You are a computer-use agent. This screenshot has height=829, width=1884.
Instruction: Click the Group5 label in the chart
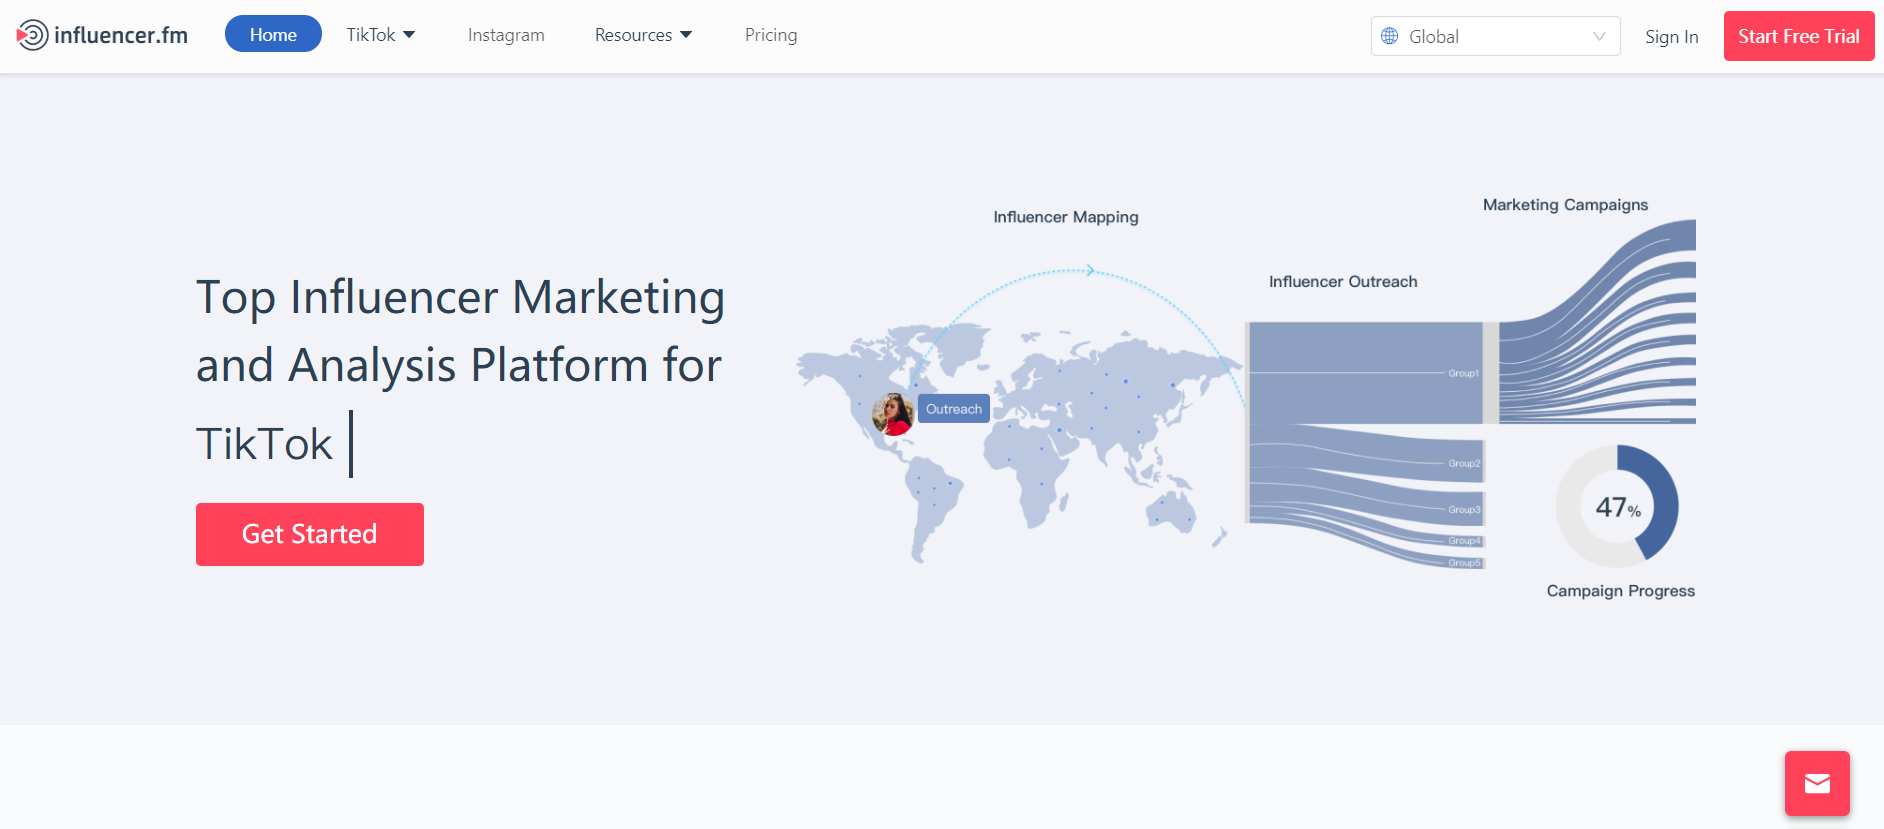pyautogui.click(x=1464, y=563)
